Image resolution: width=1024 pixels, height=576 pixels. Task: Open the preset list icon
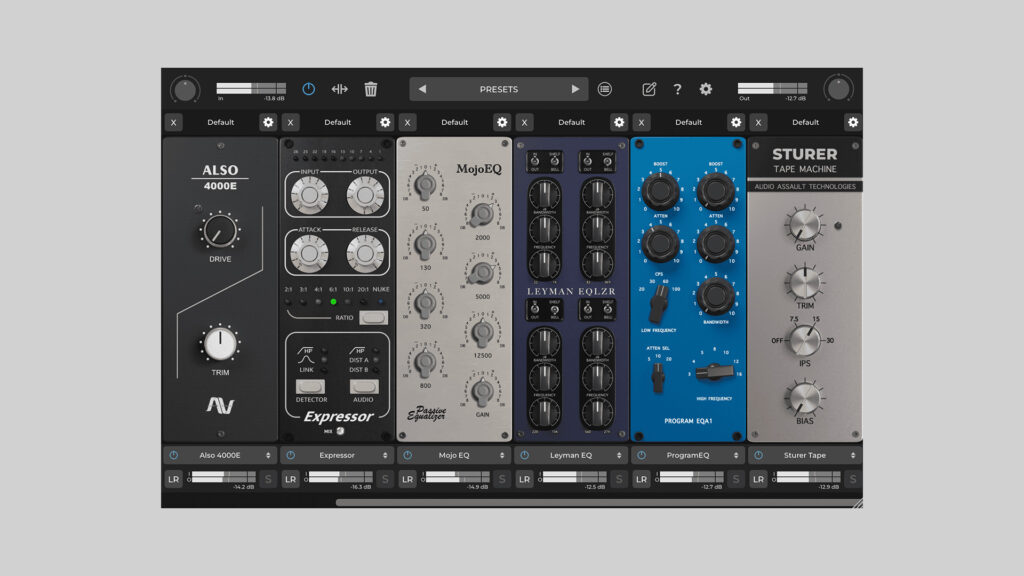click(605, 89)
